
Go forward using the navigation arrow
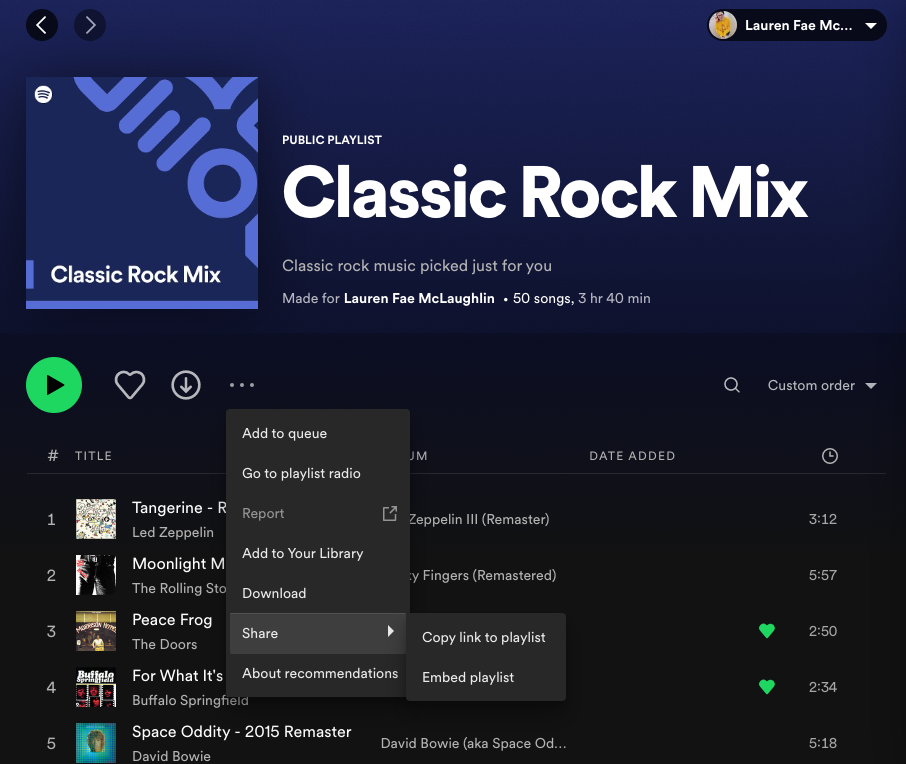click(90, 25)
